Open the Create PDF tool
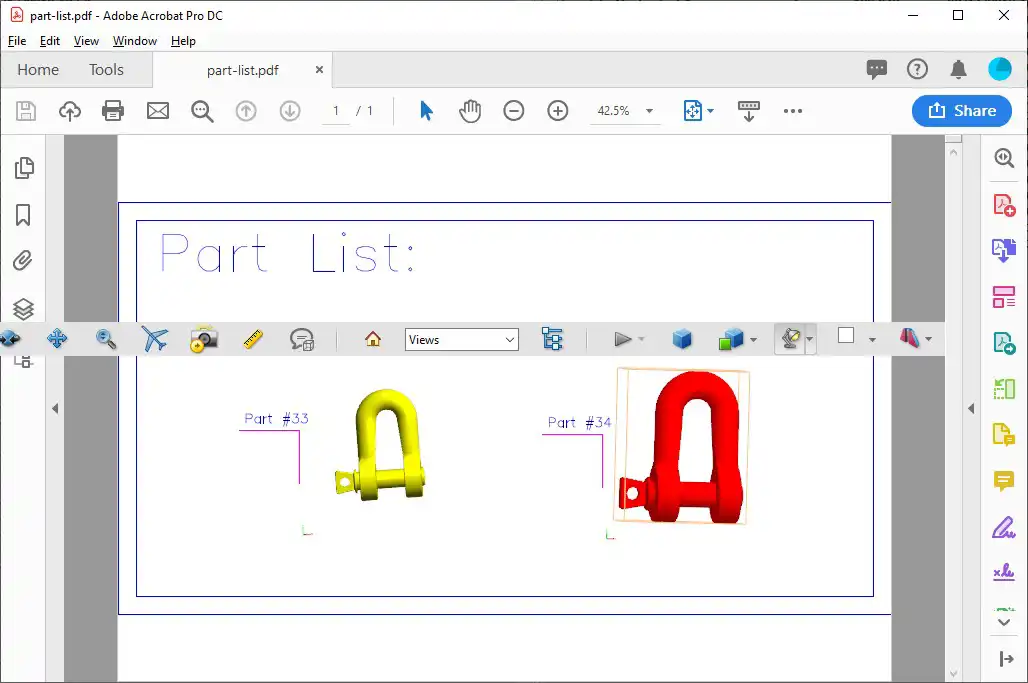1028x683 pixels. click(x=1004, y=205)
